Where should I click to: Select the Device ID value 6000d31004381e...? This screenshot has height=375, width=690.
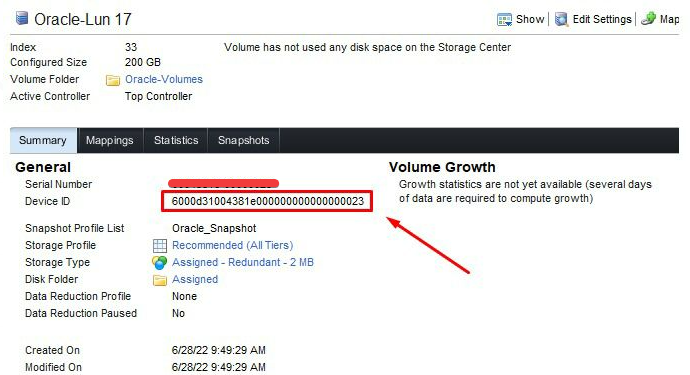coord(268,201)
